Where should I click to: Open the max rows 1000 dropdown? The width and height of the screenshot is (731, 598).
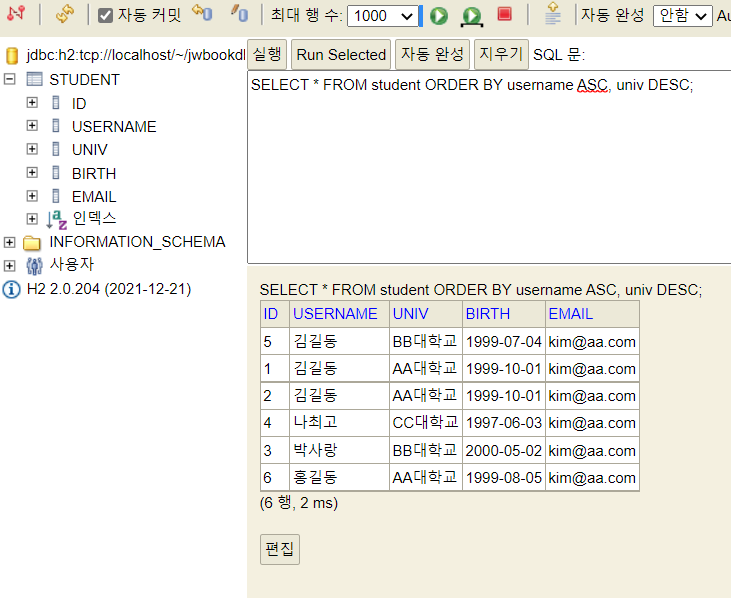[382, 16]
